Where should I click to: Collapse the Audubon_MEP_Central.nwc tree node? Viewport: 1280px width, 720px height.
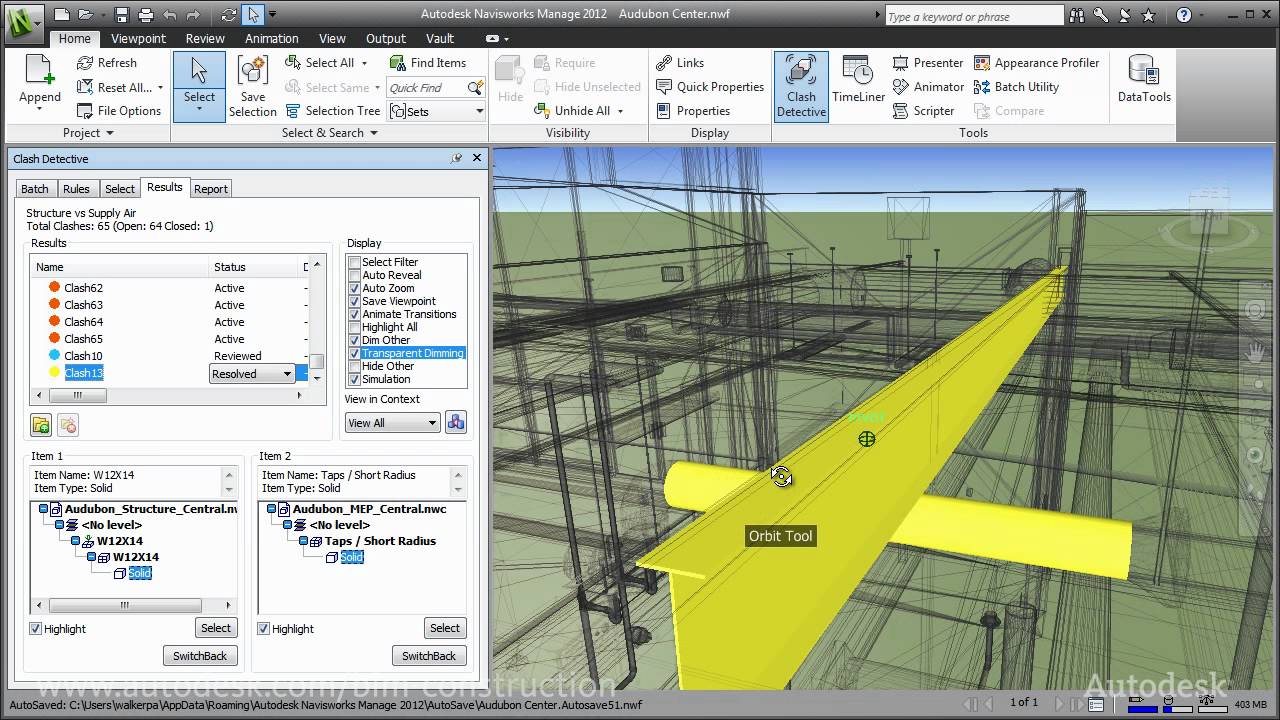click(x=272, y=509)
